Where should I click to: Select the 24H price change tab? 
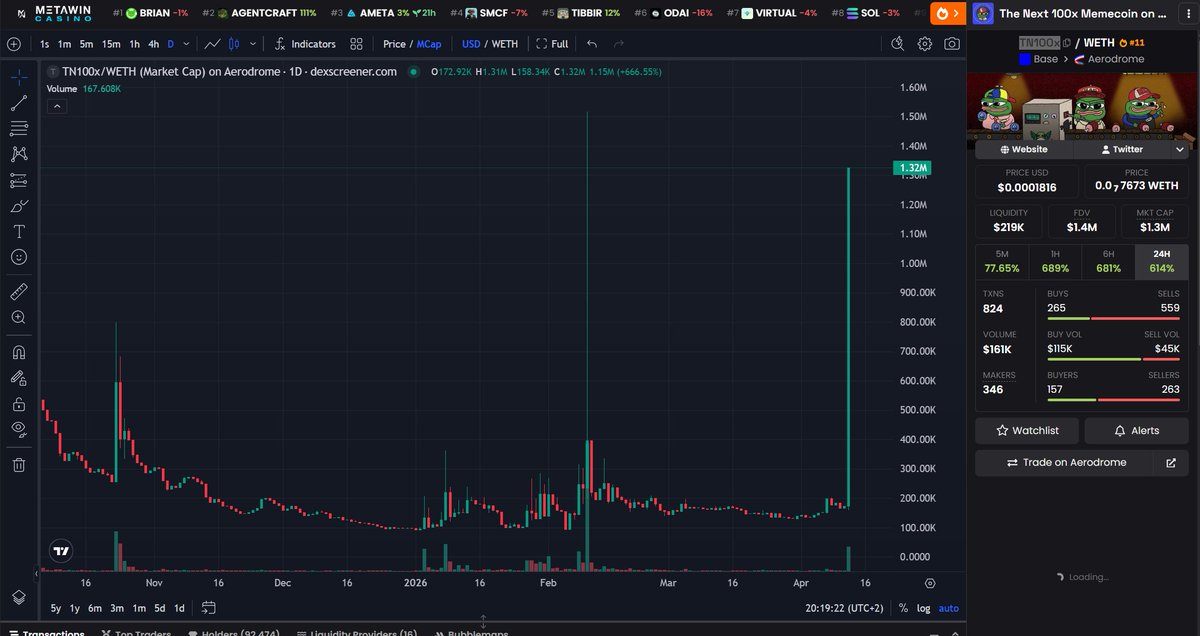click(1161, 261)
